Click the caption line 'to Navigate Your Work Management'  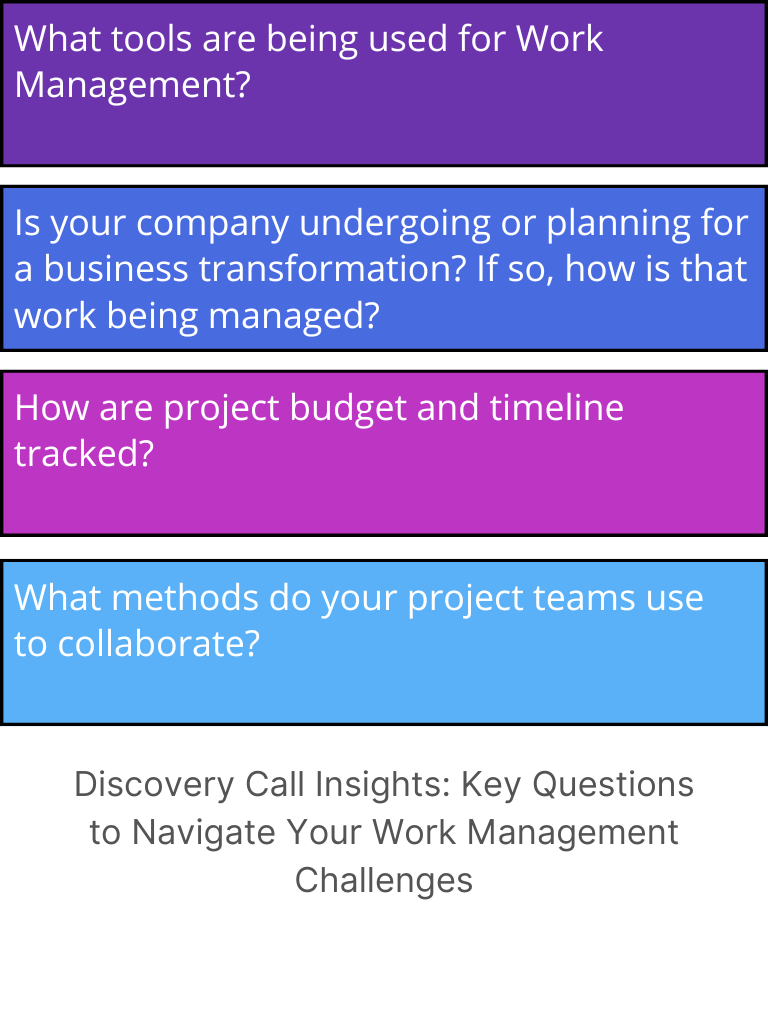pos(384,832)
